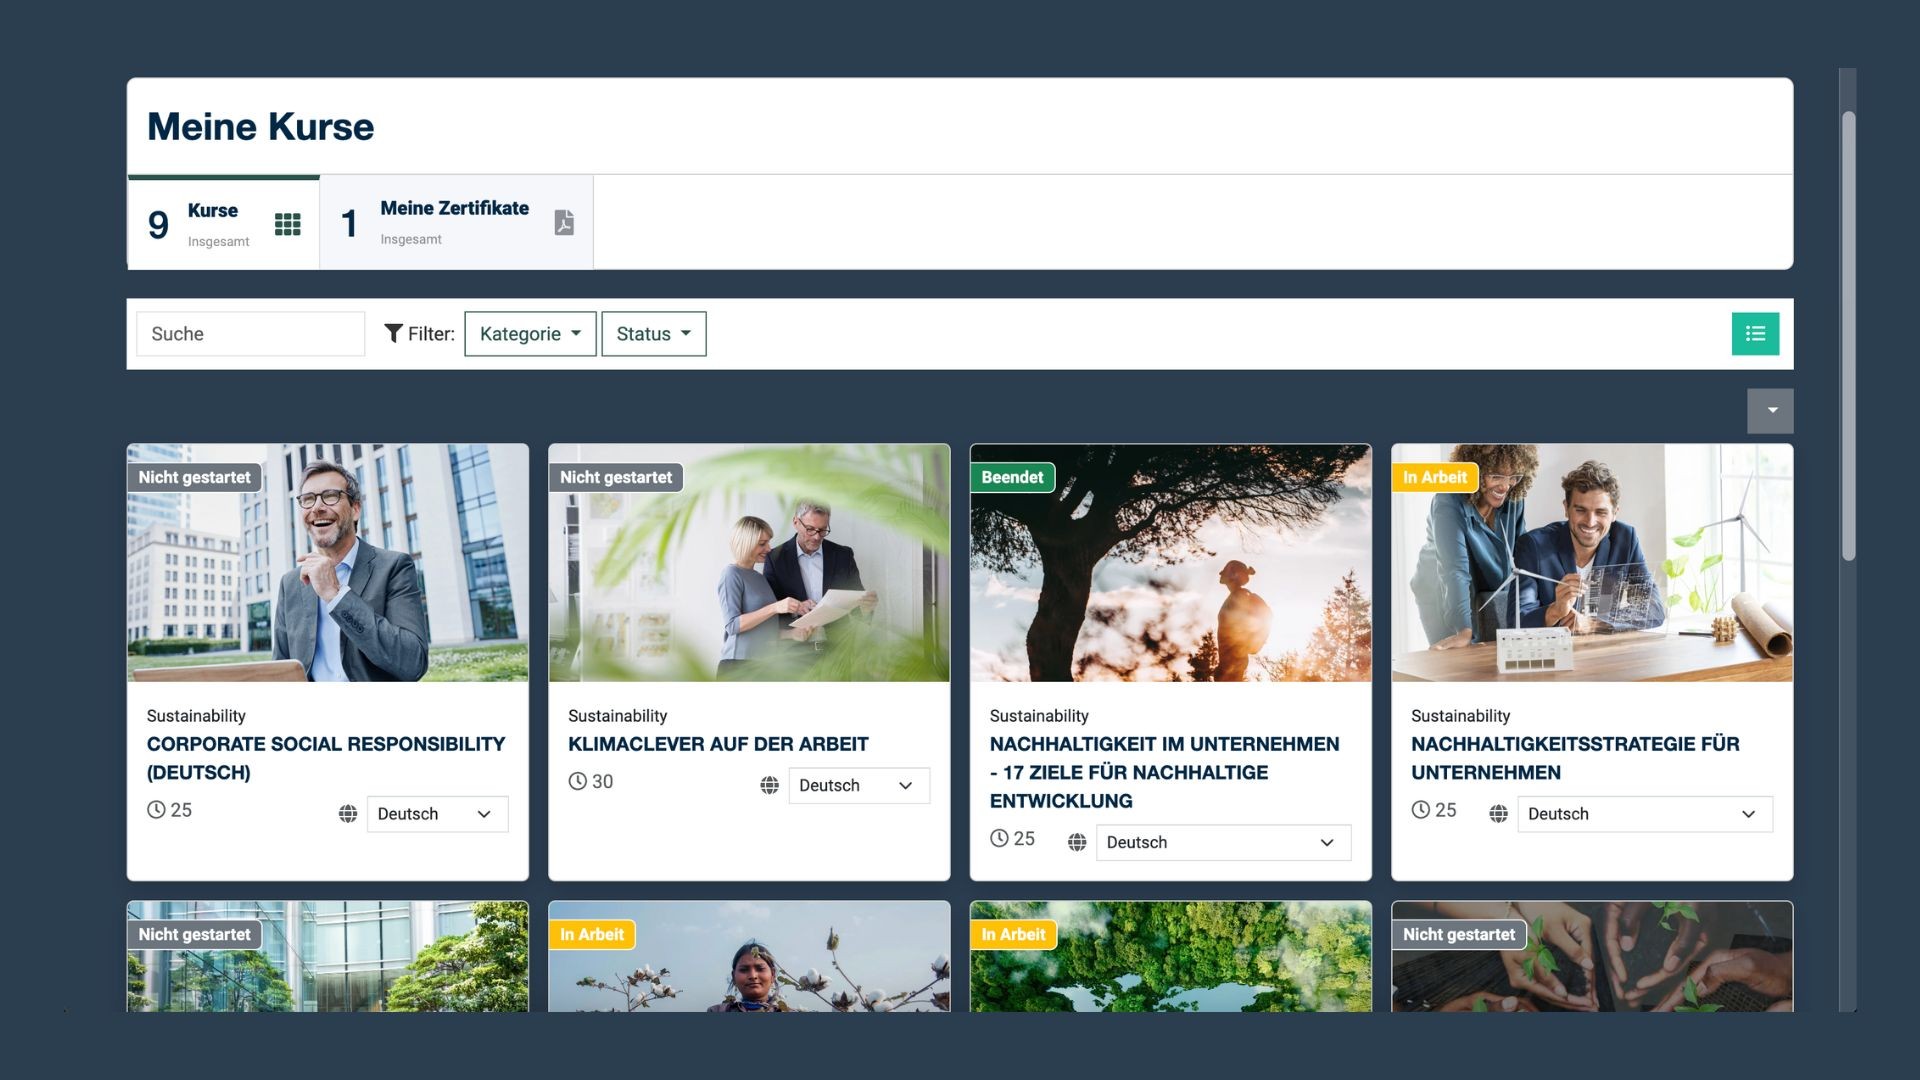Screen dimensions: 1920x1080
Task: Open language dropdown on Klimaclever auf der Arbeit
Action: (859, 786)
